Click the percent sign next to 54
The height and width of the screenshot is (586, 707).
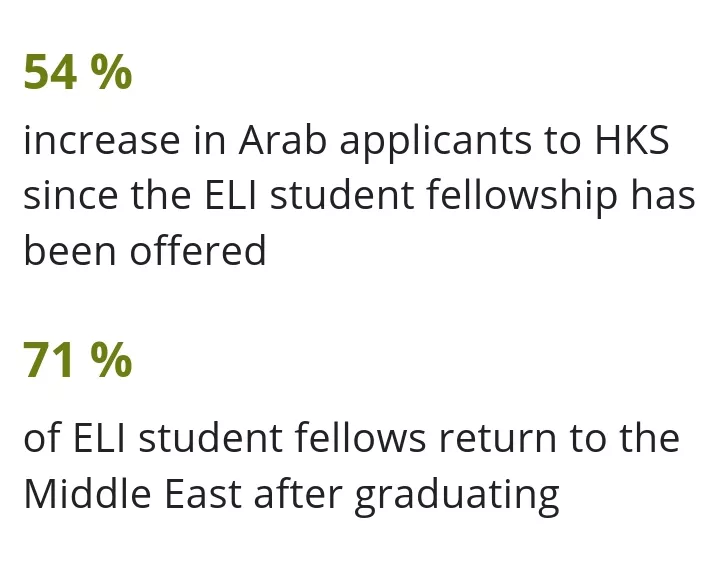pos(111,72)
